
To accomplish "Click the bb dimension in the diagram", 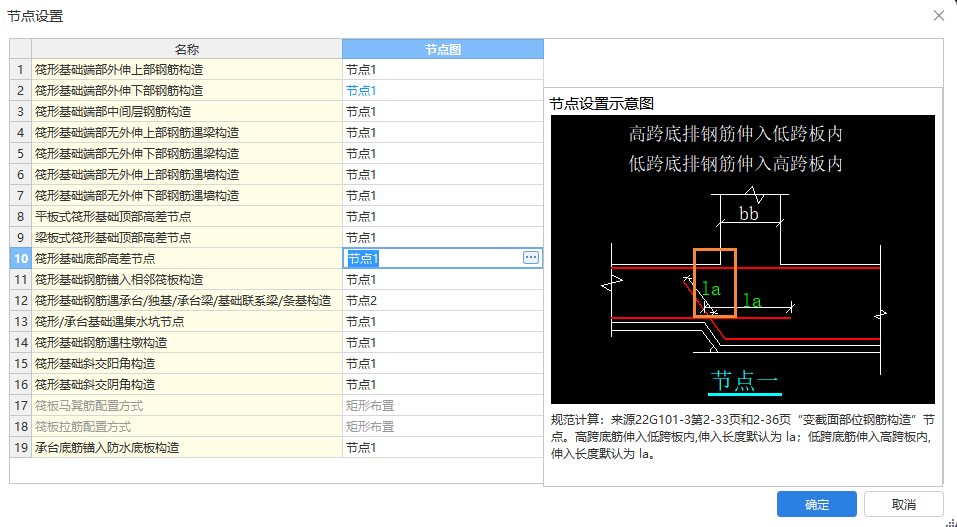I will pyautogui.click(x=749, y=214).
